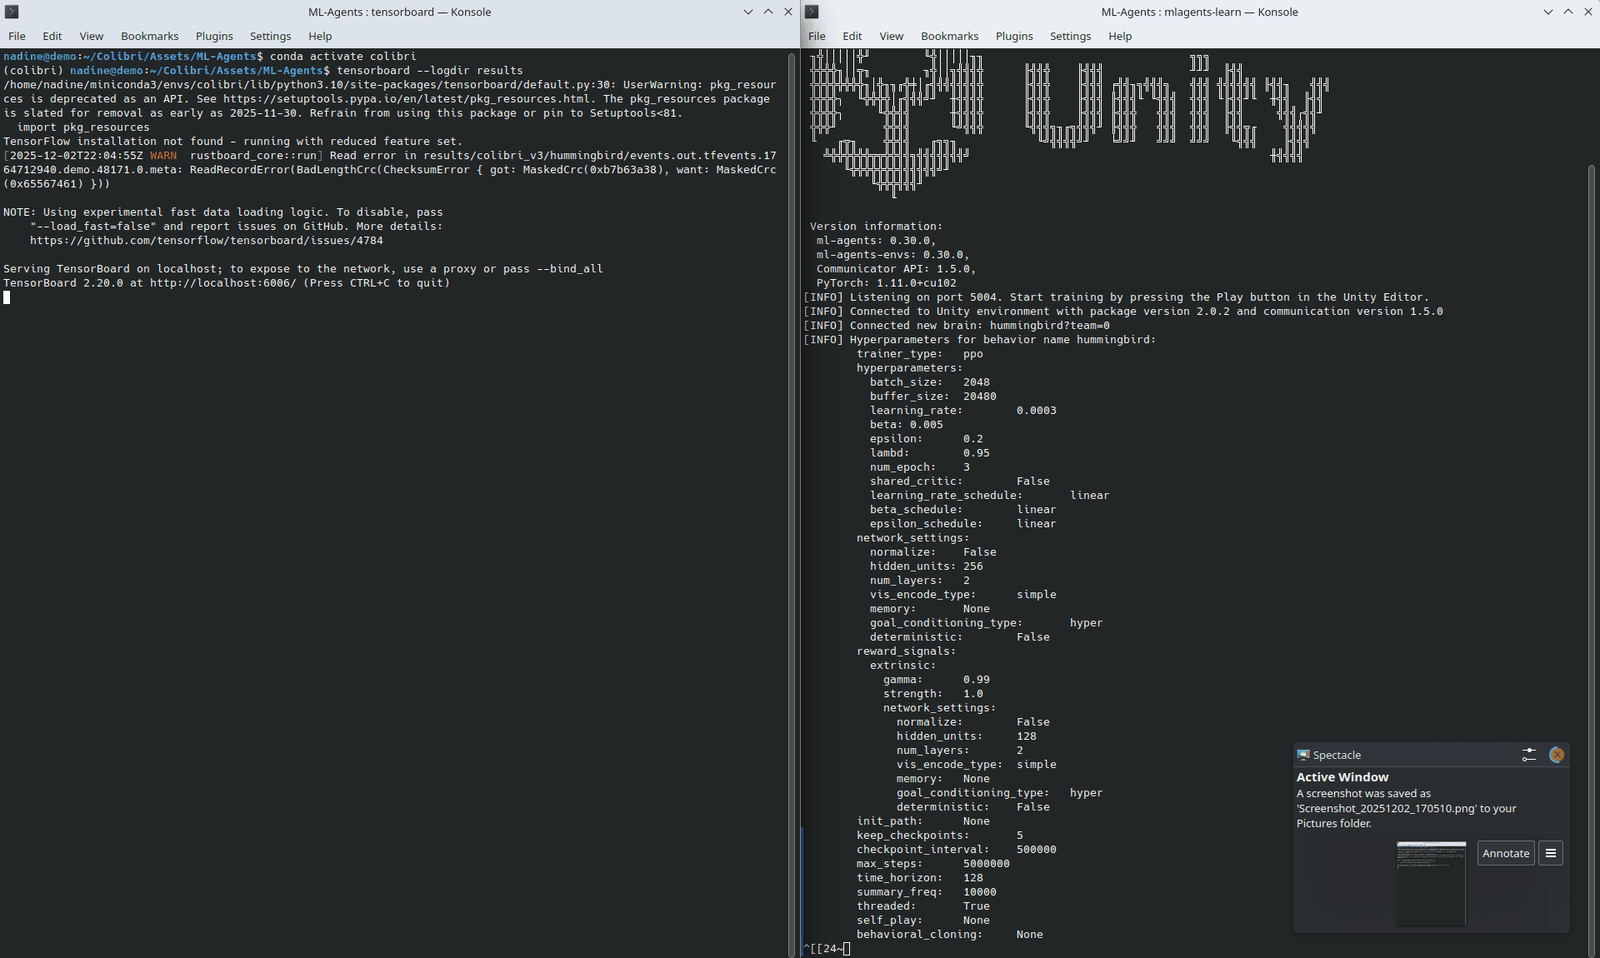Screen dimensions: 1600x958
Task: Click the mlagents-learn Konsole terminal icon
Action: point(812,12)
